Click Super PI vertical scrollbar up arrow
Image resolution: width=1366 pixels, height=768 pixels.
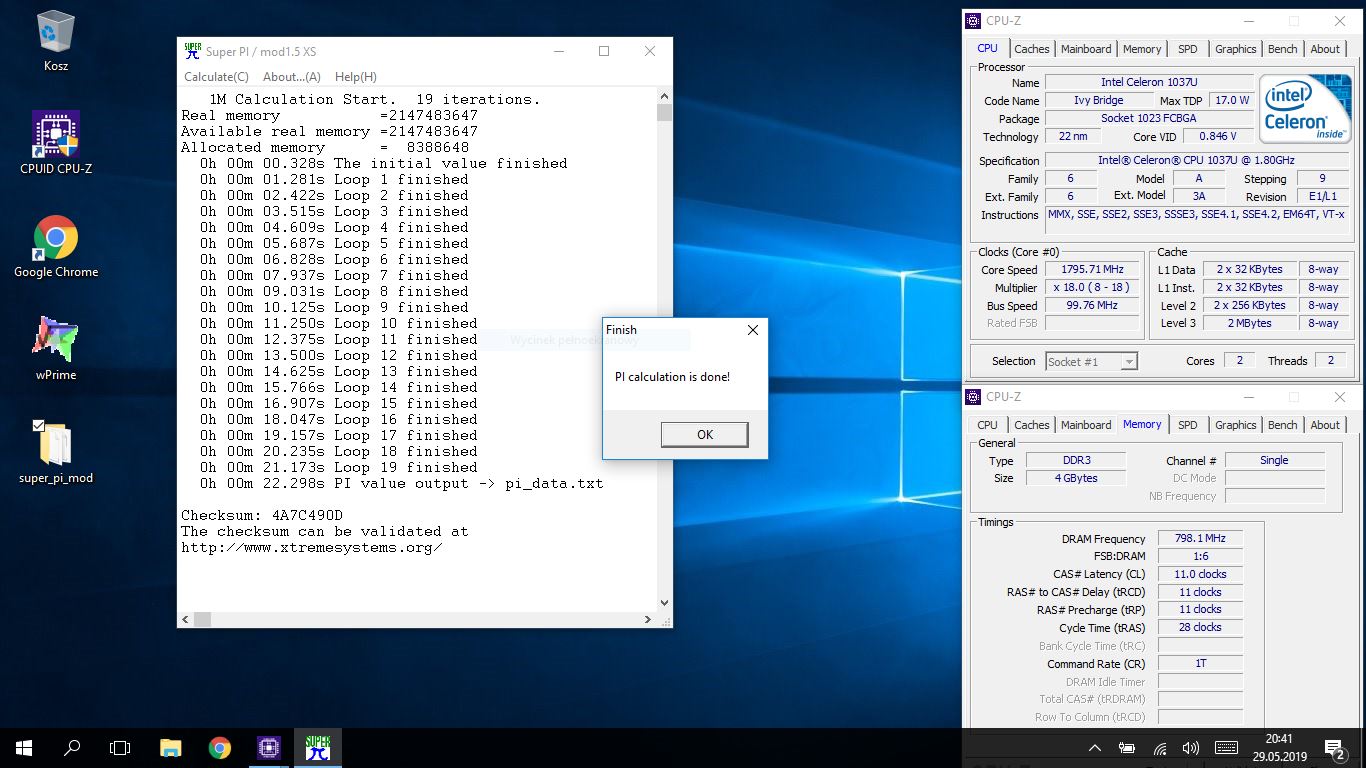pos(664,98)
